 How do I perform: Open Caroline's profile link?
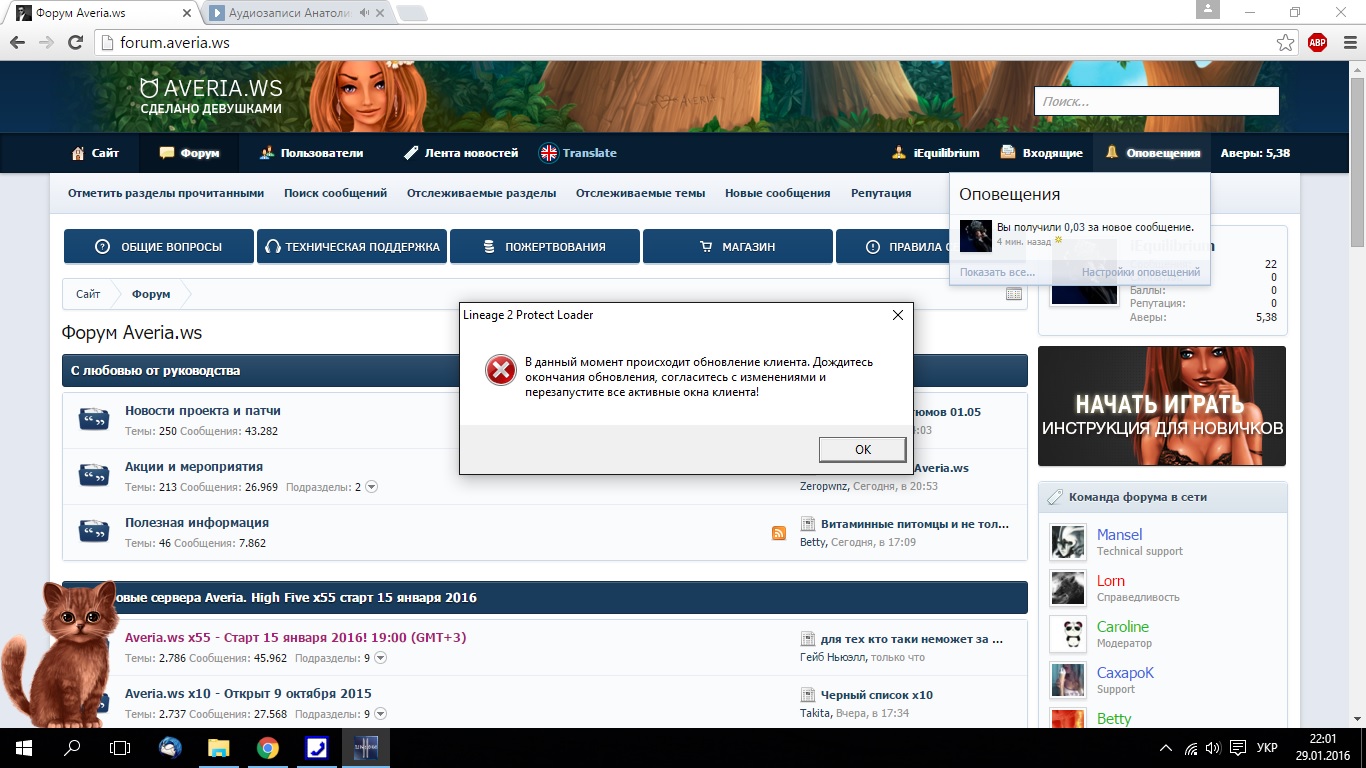tap(1123, 627)
